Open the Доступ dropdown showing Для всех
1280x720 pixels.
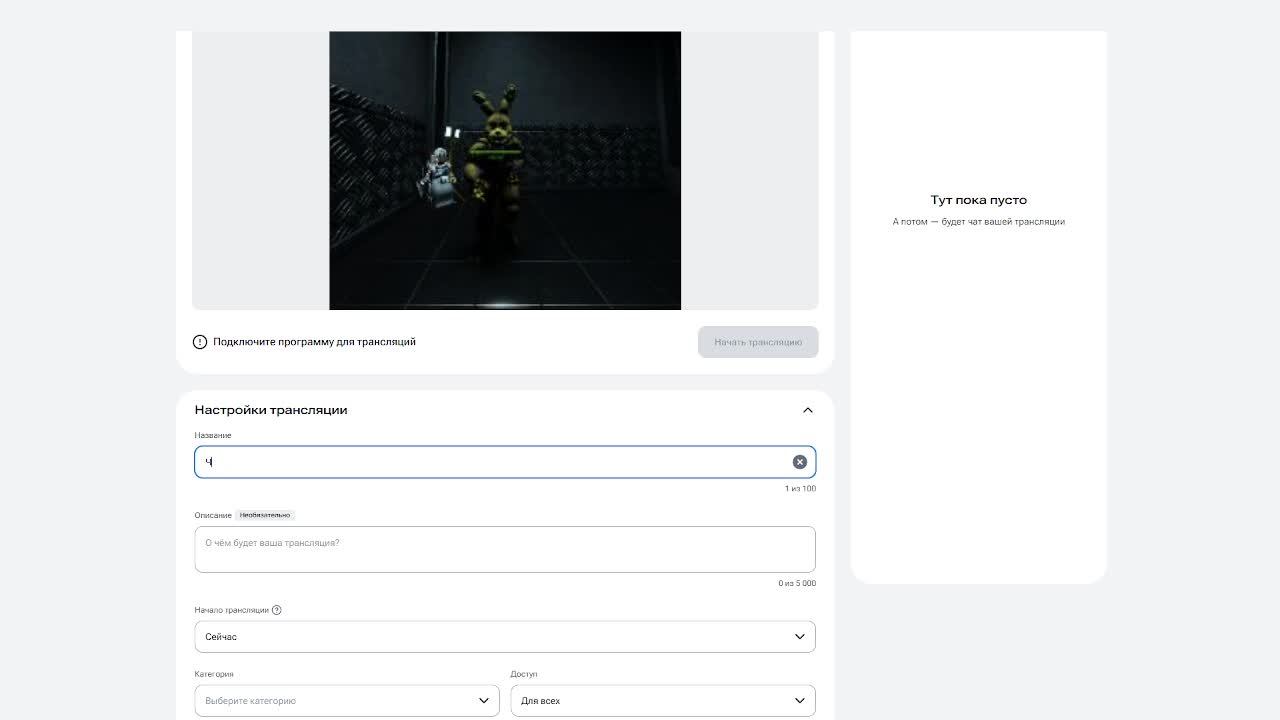click(x=663, y=701)
